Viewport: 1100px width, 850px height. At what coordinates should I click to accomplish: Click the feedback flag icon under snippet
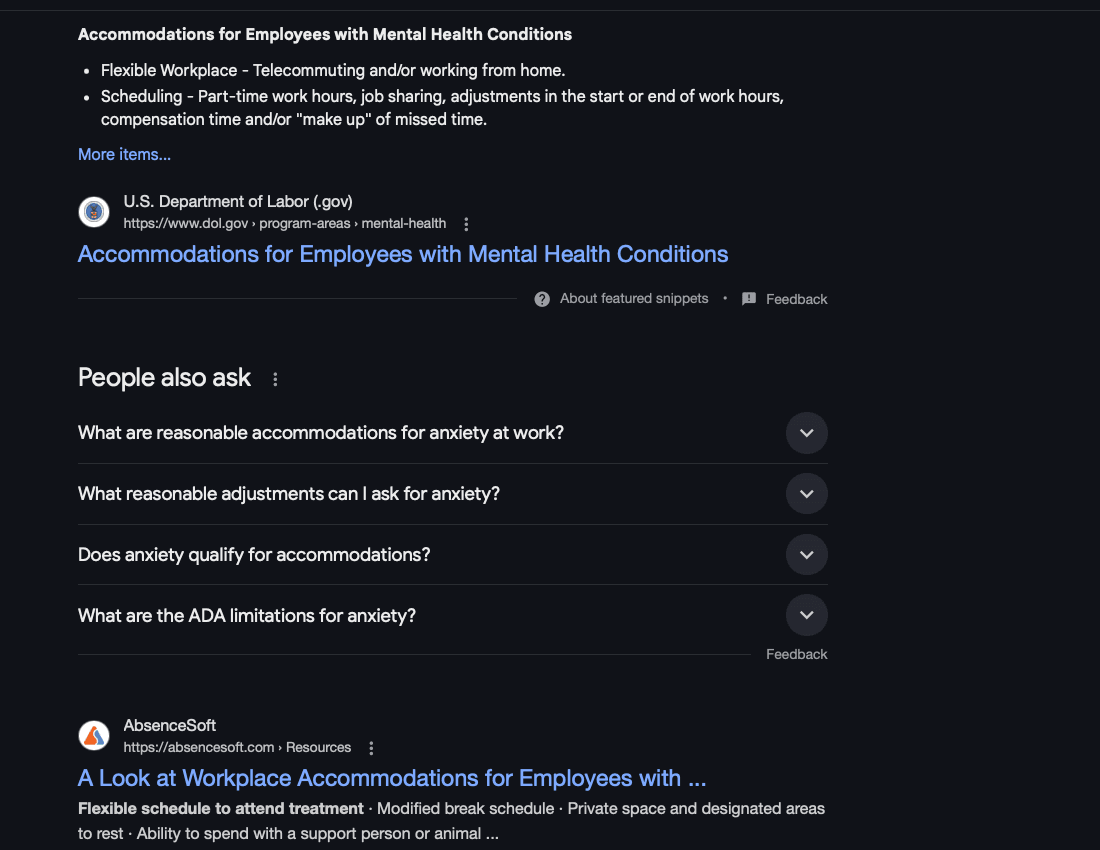point(749,299)
